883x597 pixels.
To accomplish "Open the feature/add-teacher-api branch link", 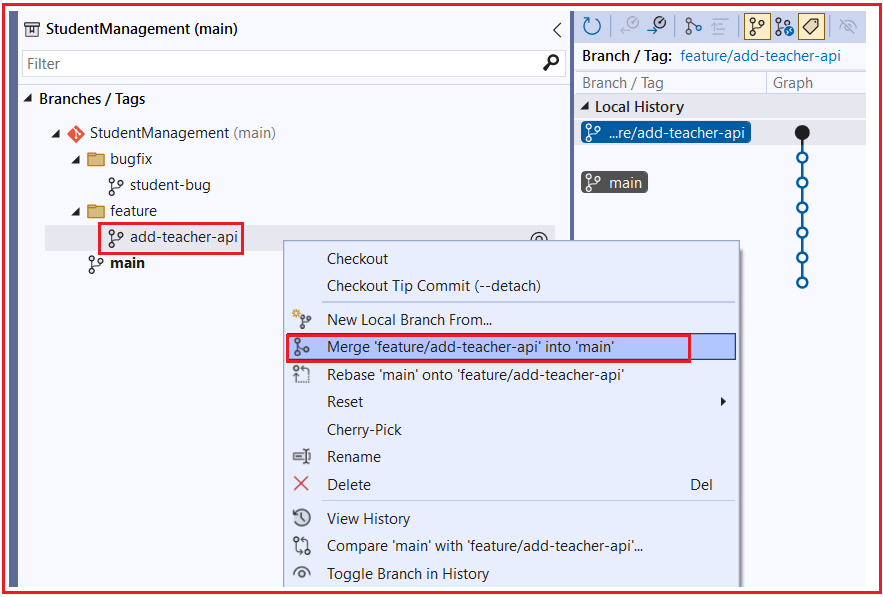I will pyautogui.click(x=761, y=56).
